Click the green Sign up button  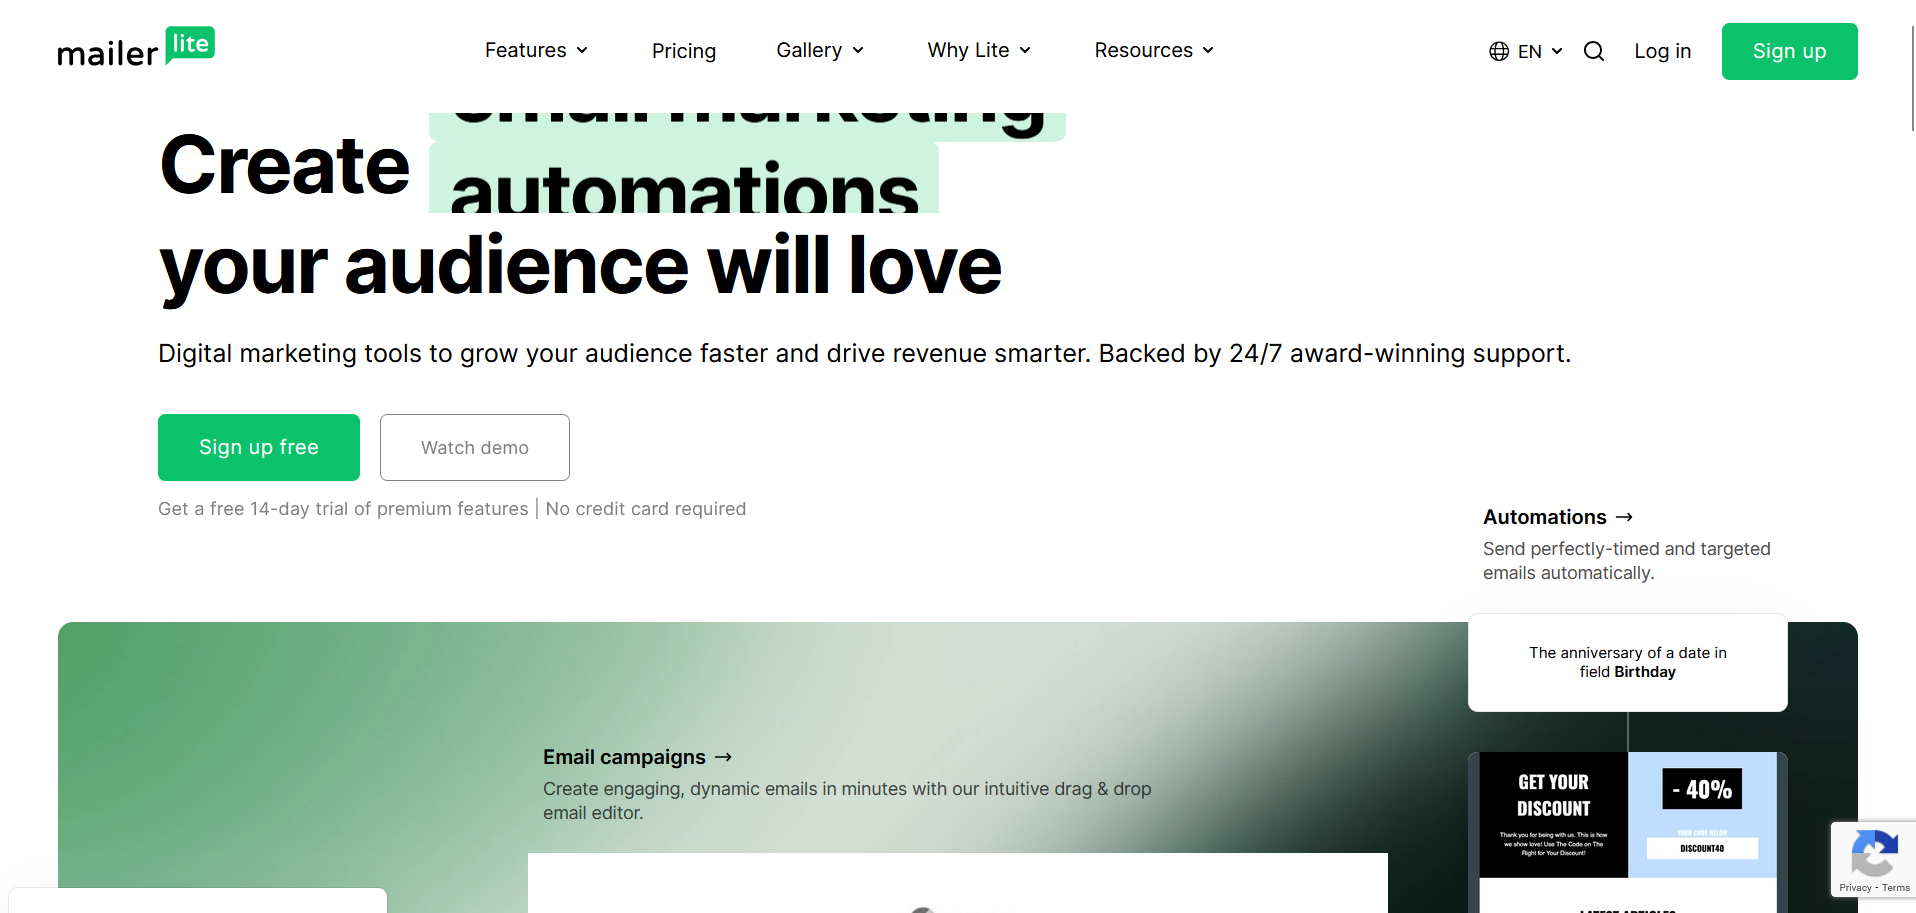[1789, 51]
